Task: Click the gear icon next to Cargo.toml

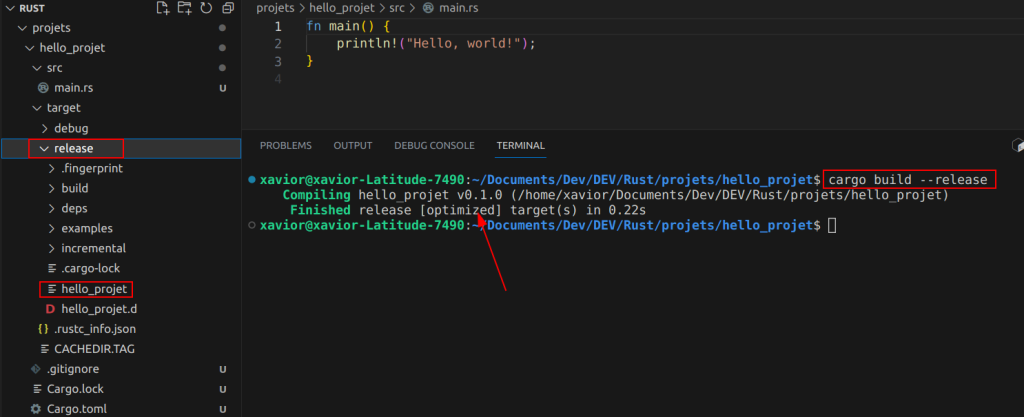Action: point(36,409)
